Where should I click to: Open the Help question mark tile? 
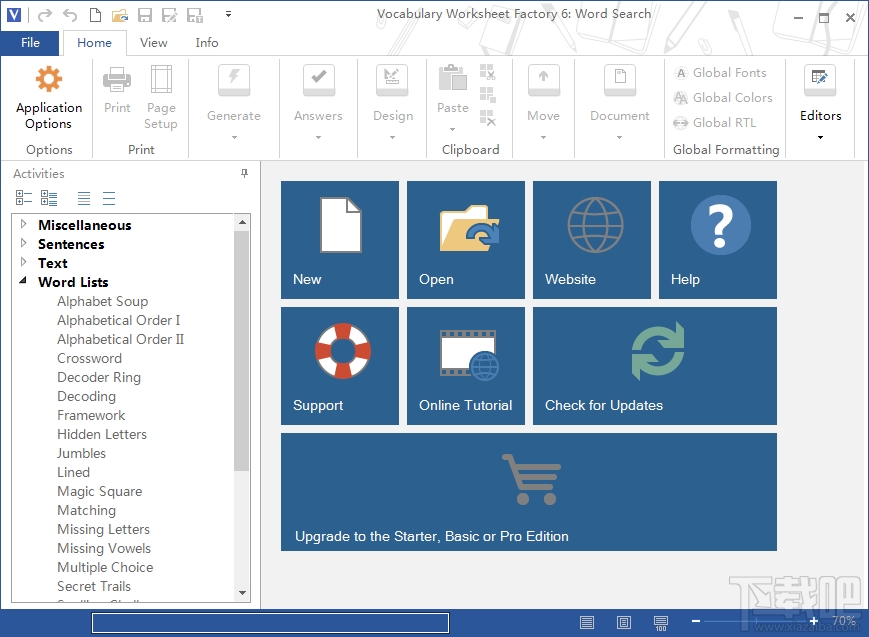point(718,239)
